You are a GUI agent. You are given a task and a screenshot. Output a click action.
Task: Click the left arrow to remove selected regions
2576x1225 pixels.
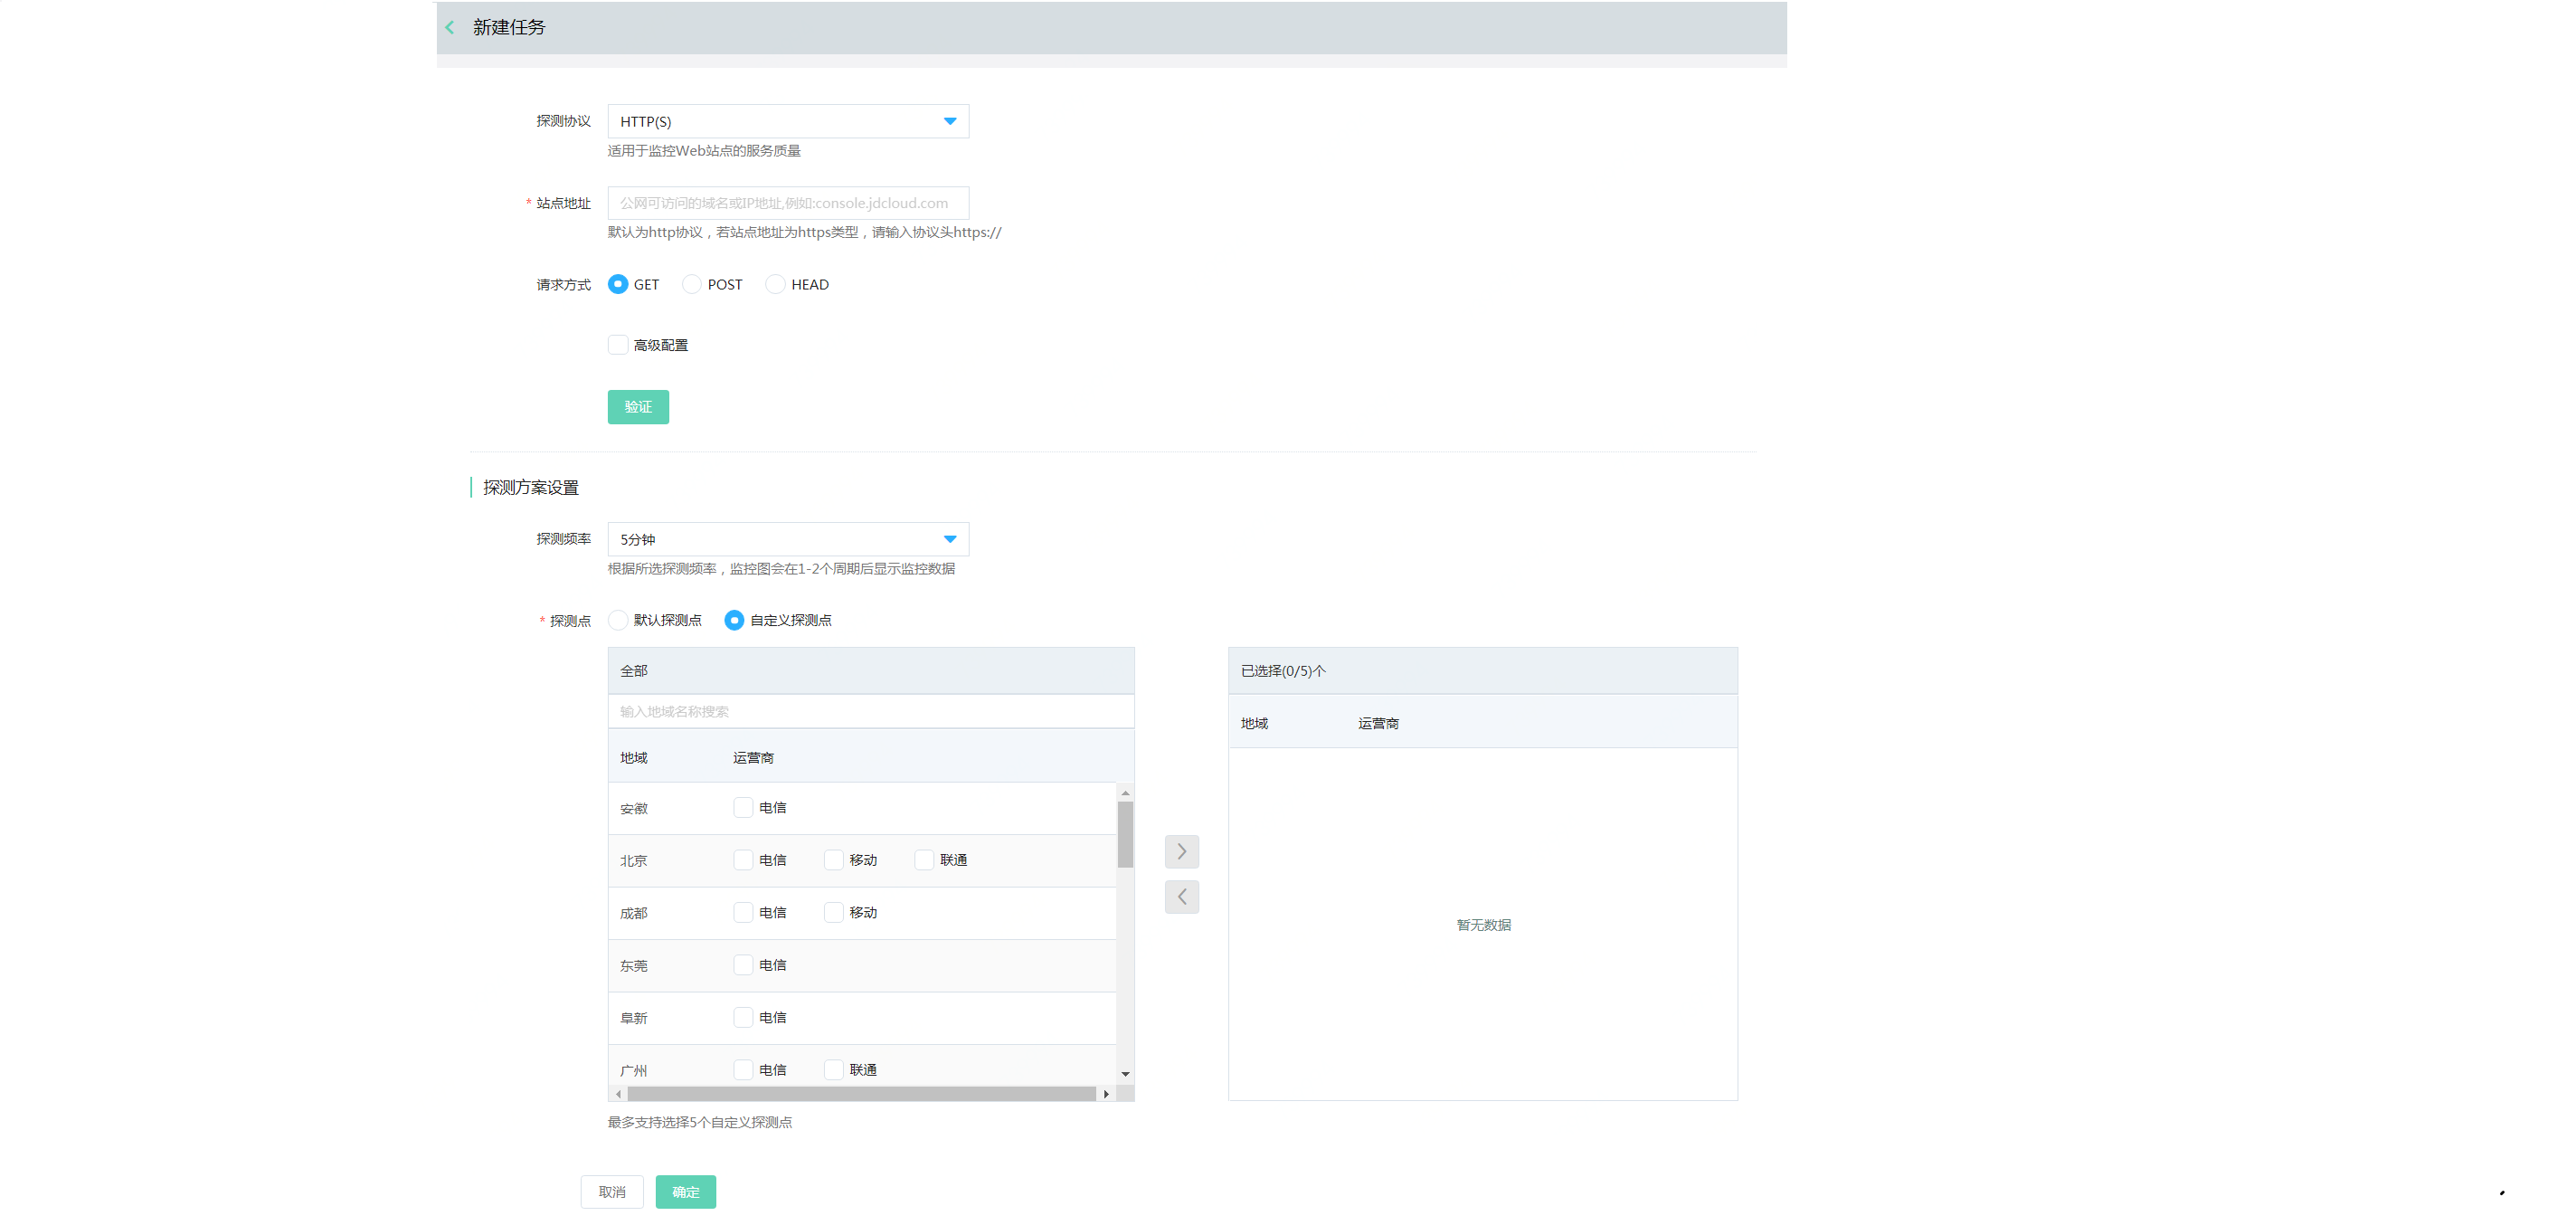click(1181, 896)
